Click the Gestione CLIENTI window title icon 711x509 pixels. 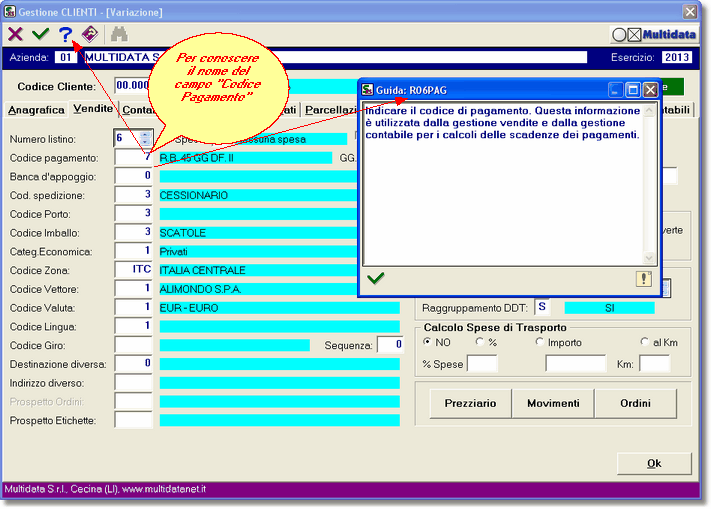tap(10, 11)
